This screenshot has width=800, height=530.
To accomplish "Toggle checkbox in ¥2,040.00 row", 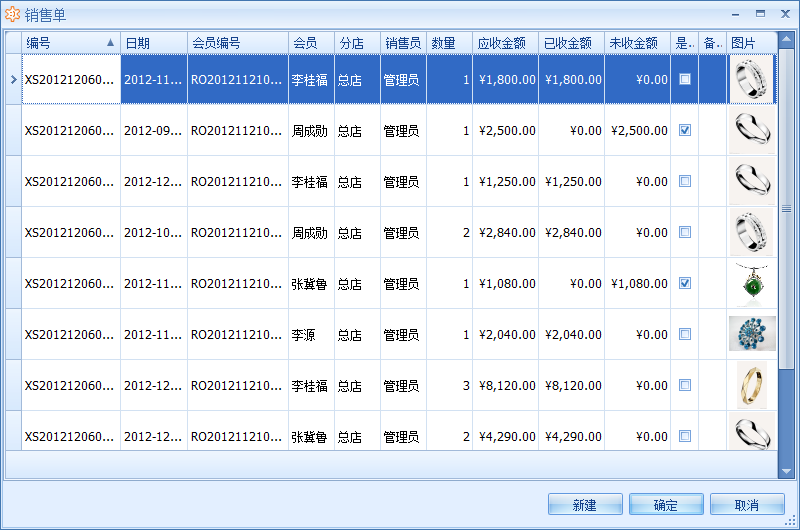I will [x=685, y=334].
